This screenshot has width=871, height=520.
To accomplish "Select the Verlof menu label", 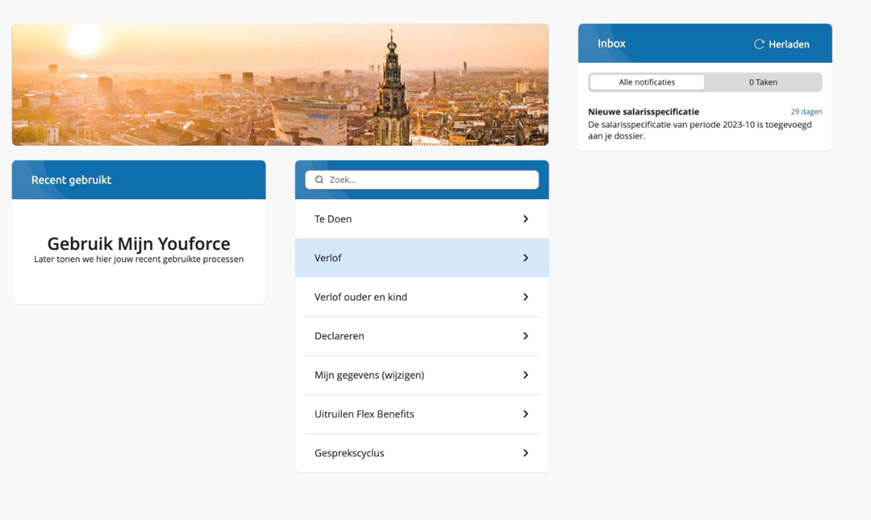I will pos(328,258).
